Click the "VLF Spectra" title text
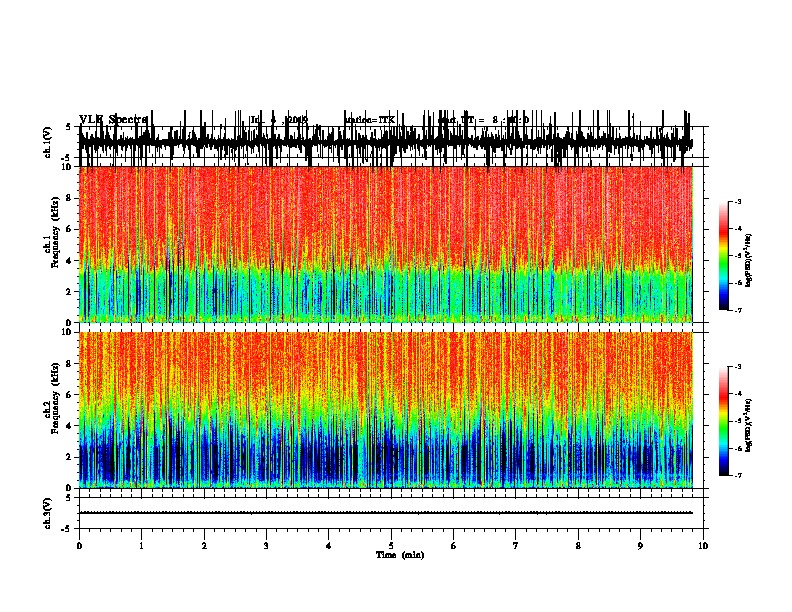The width and height of the screenshot is (792, 612). 113,119
